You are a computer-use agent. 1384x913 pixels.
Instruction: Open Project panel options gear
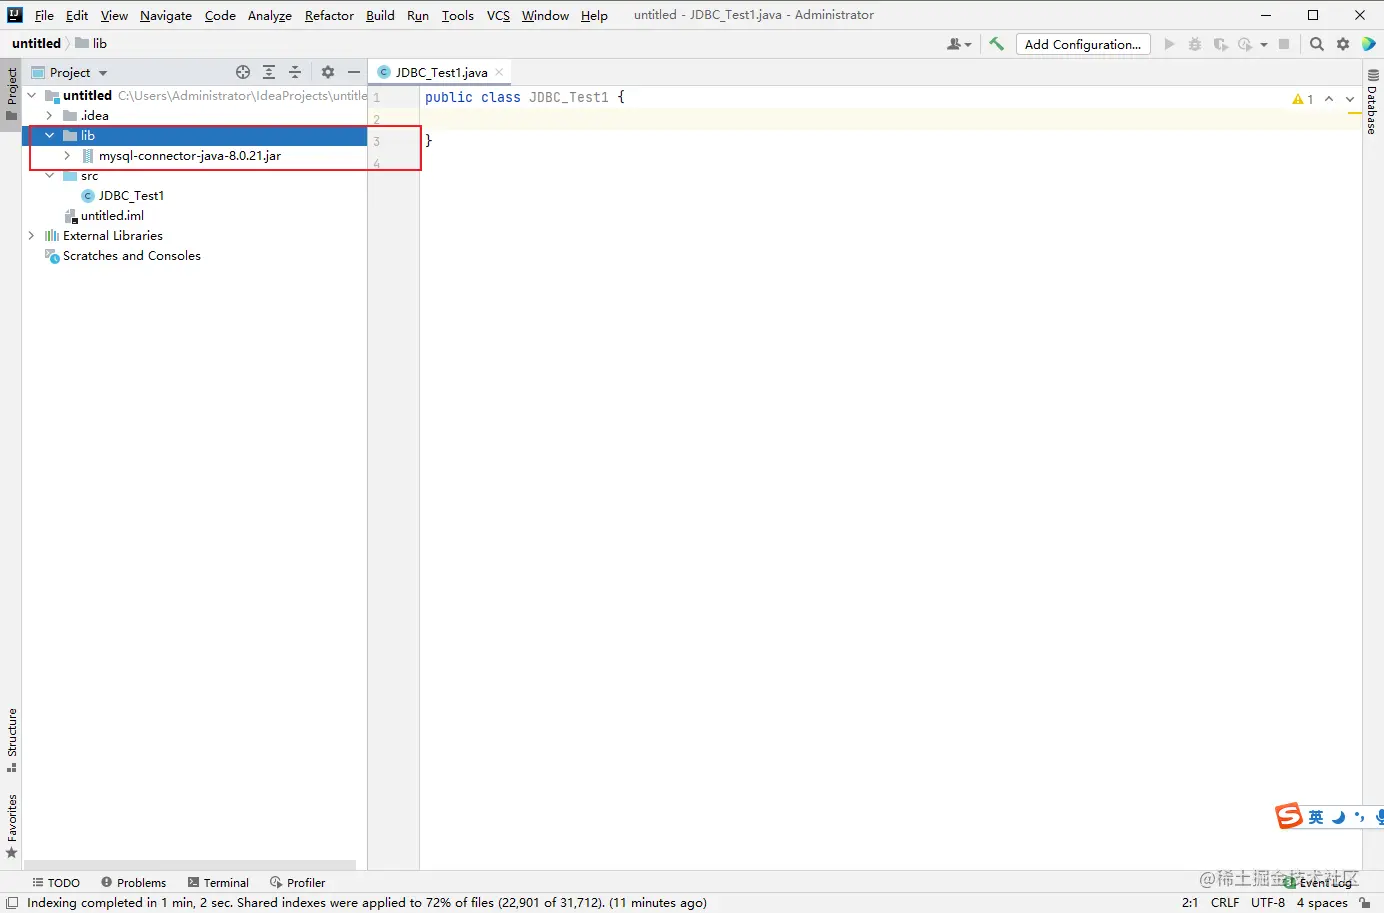point(328,72)
